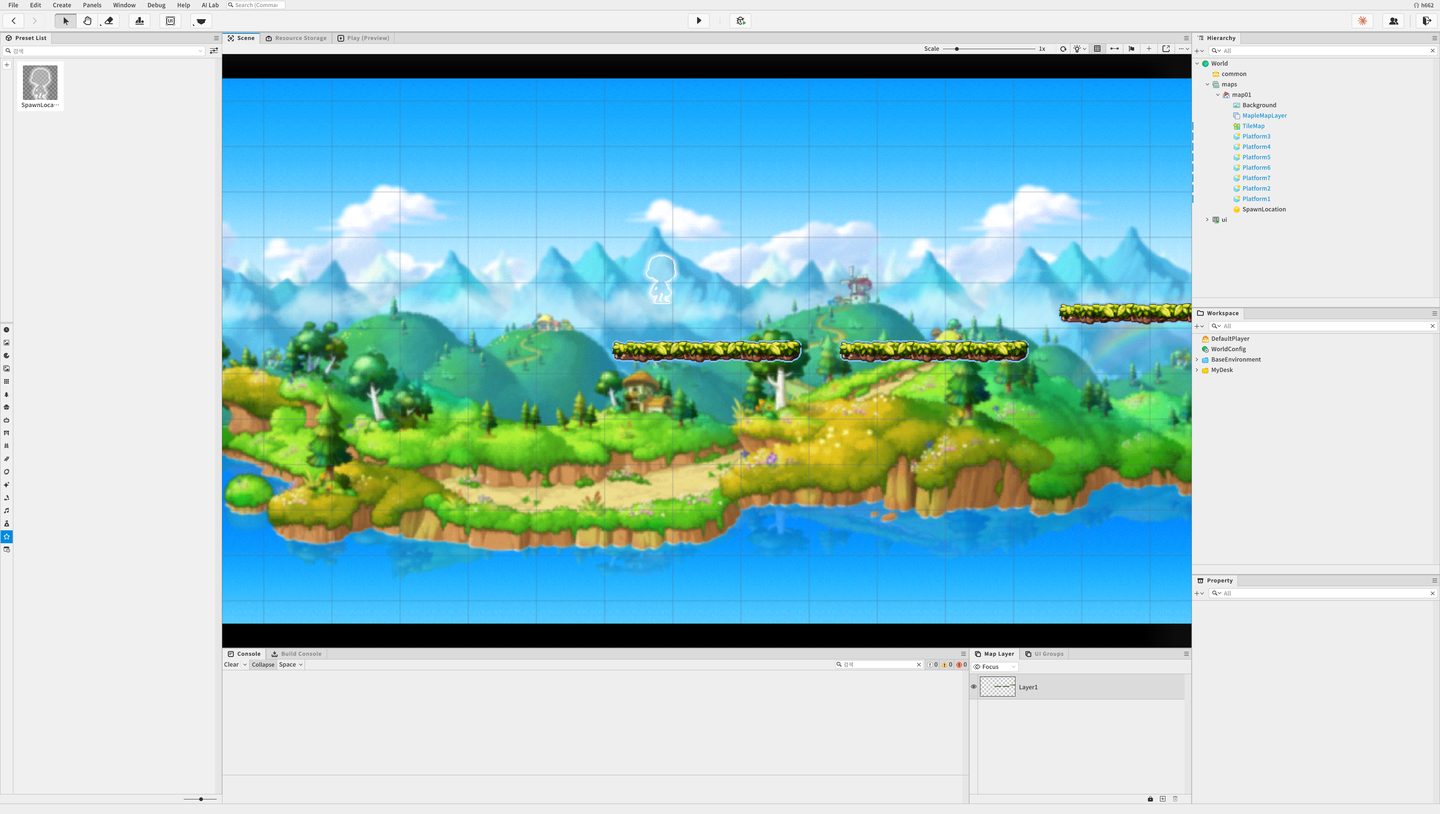This screenshot has height=814, width=1440.
Task: Toggle Layer1 visibility eye icon
Action: [x=974, y=687]
